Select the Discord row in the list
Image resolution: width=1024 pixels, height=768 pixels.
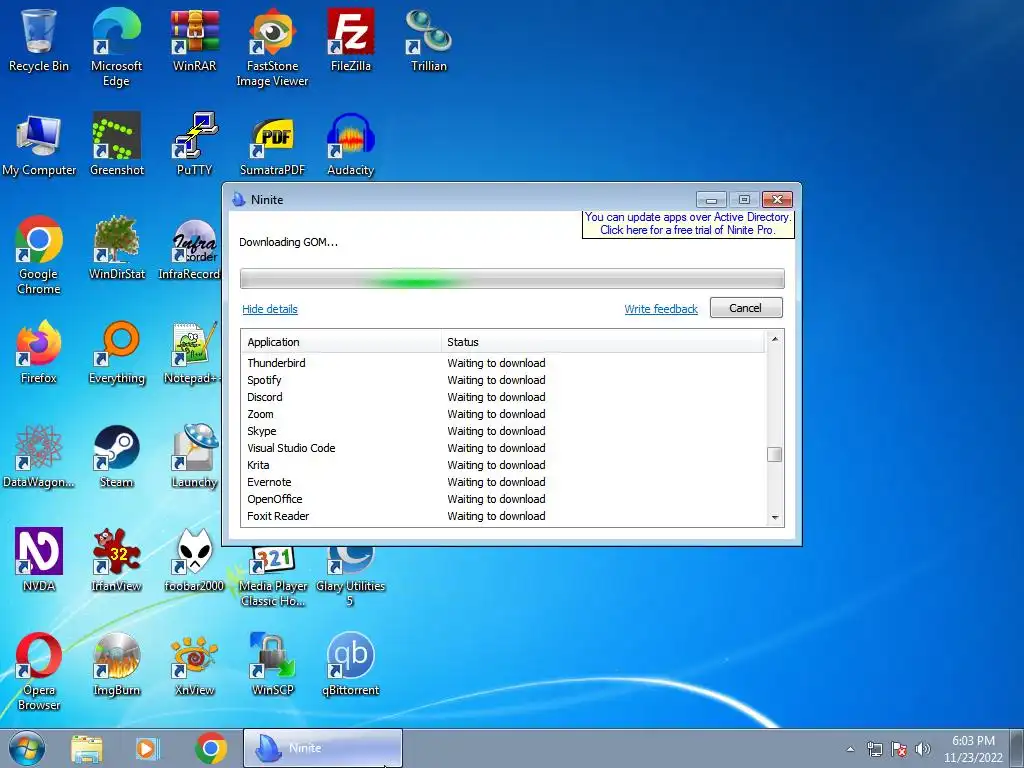pyautogui.click(x=504, y=396)
